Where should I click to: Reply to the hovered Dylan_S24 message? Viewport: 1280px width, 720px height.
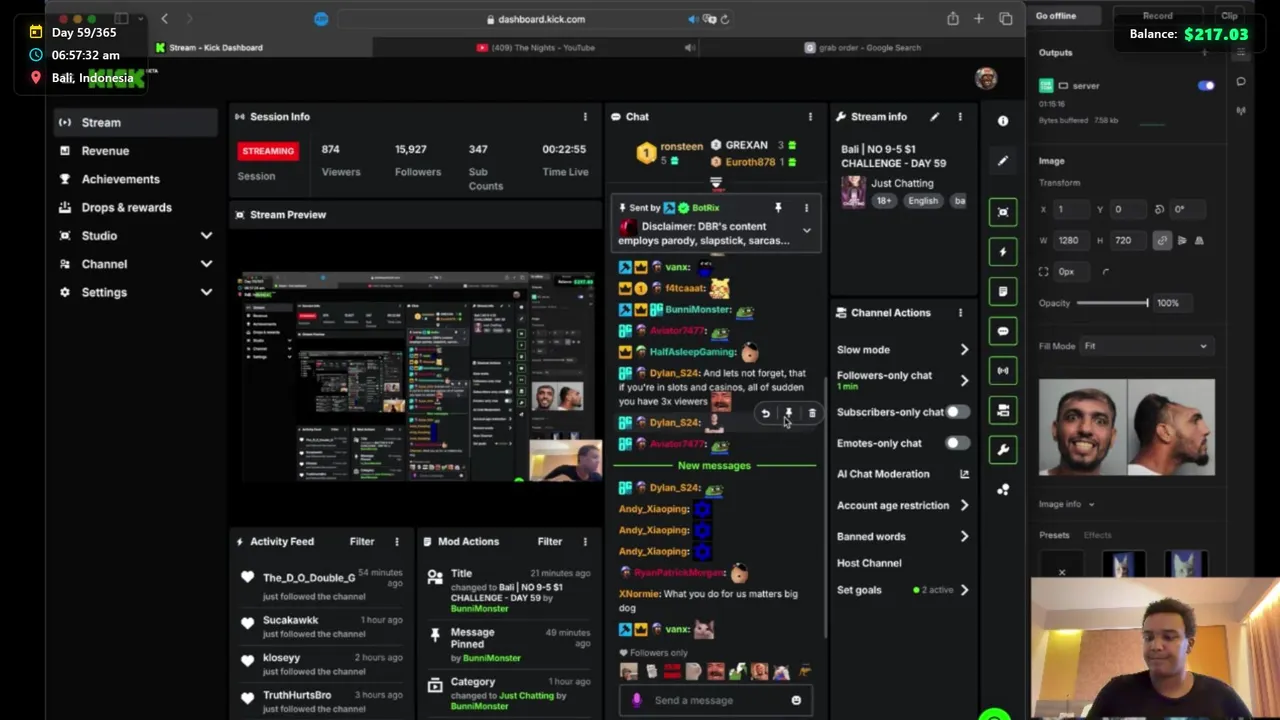click(x=765, y=413)
